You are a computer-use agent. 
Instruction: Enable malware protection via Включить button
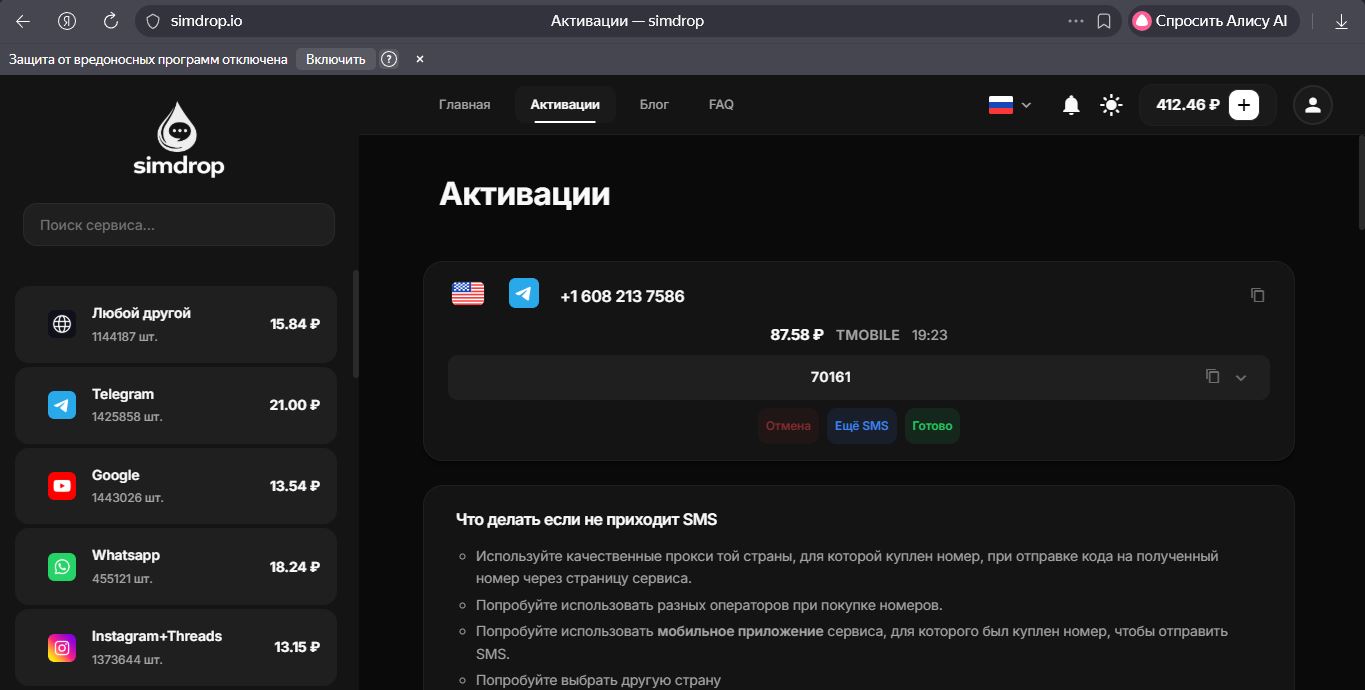(x=335, y=59)
